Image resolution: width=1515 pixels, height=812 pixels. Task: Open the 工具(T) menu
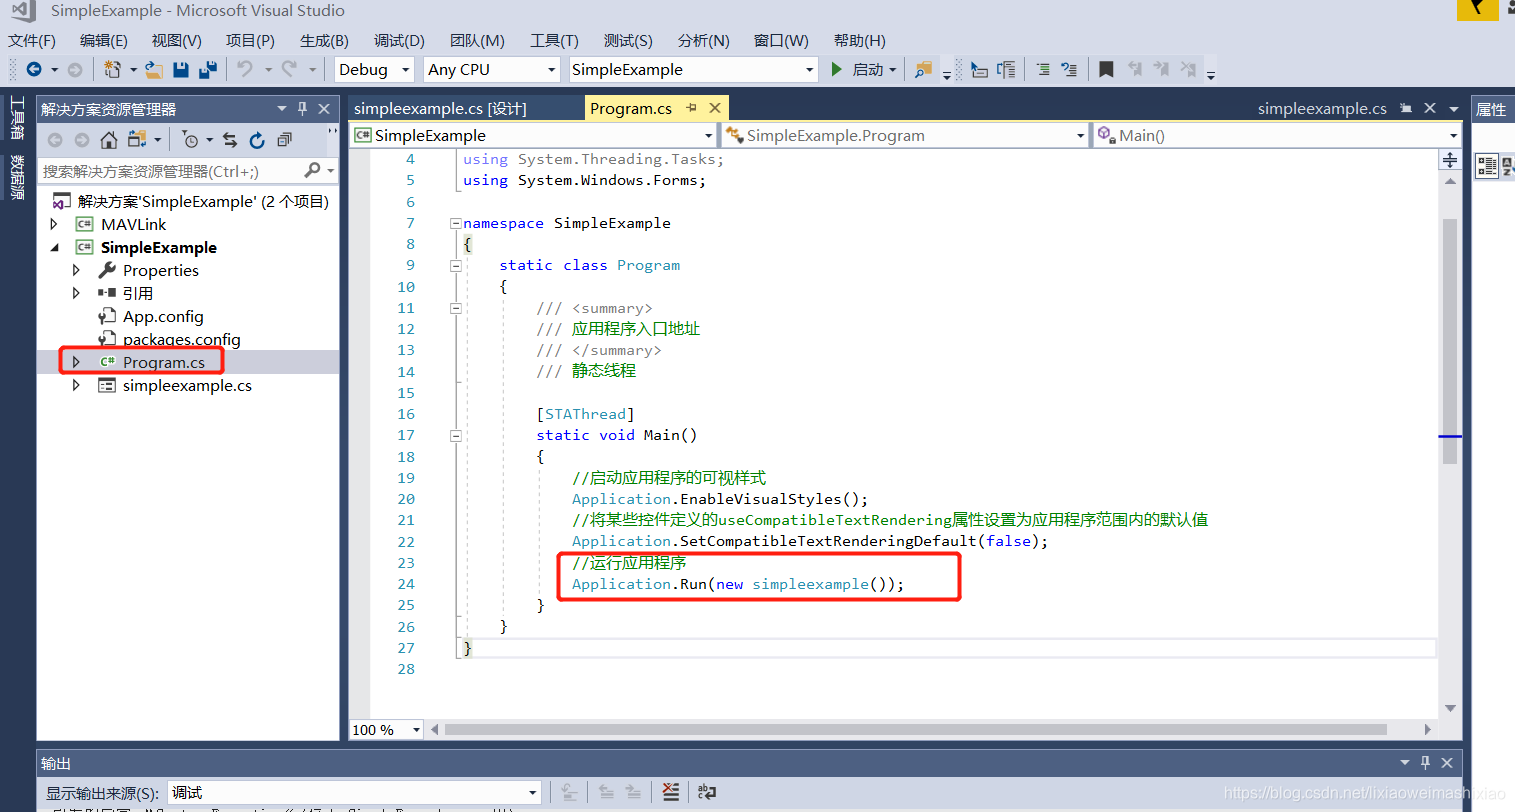[554, 40]
